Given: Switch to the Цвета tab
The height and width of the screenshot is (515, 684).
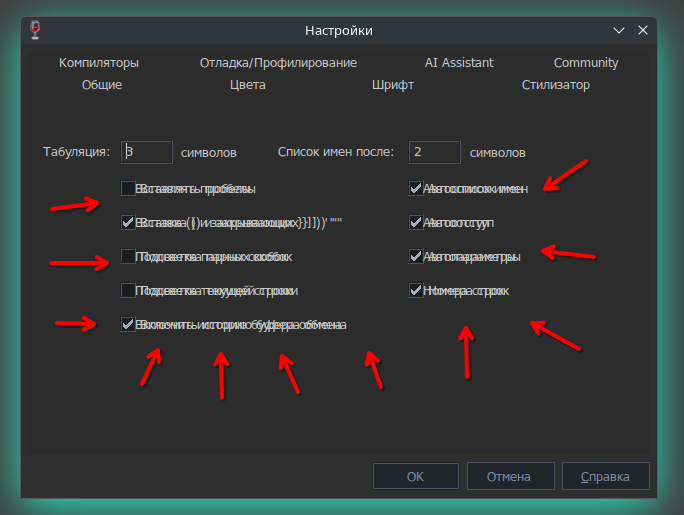Looking at the screenshot, I should click(x=247, y=85).
